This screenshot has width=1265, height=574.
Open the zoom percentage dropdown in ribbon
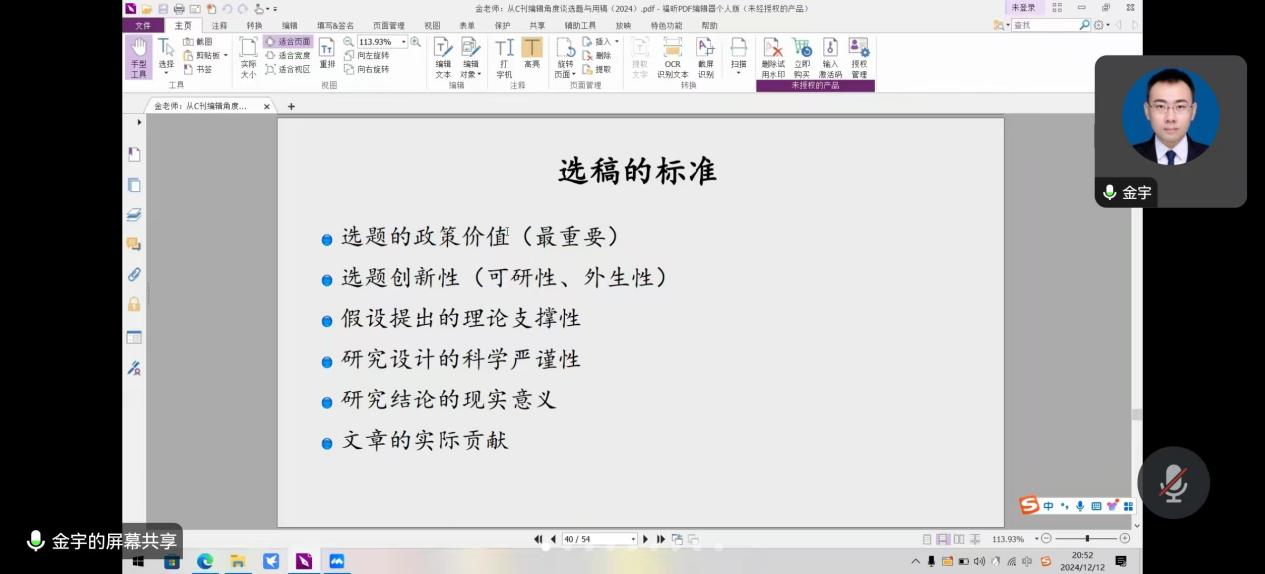(404, 42)
